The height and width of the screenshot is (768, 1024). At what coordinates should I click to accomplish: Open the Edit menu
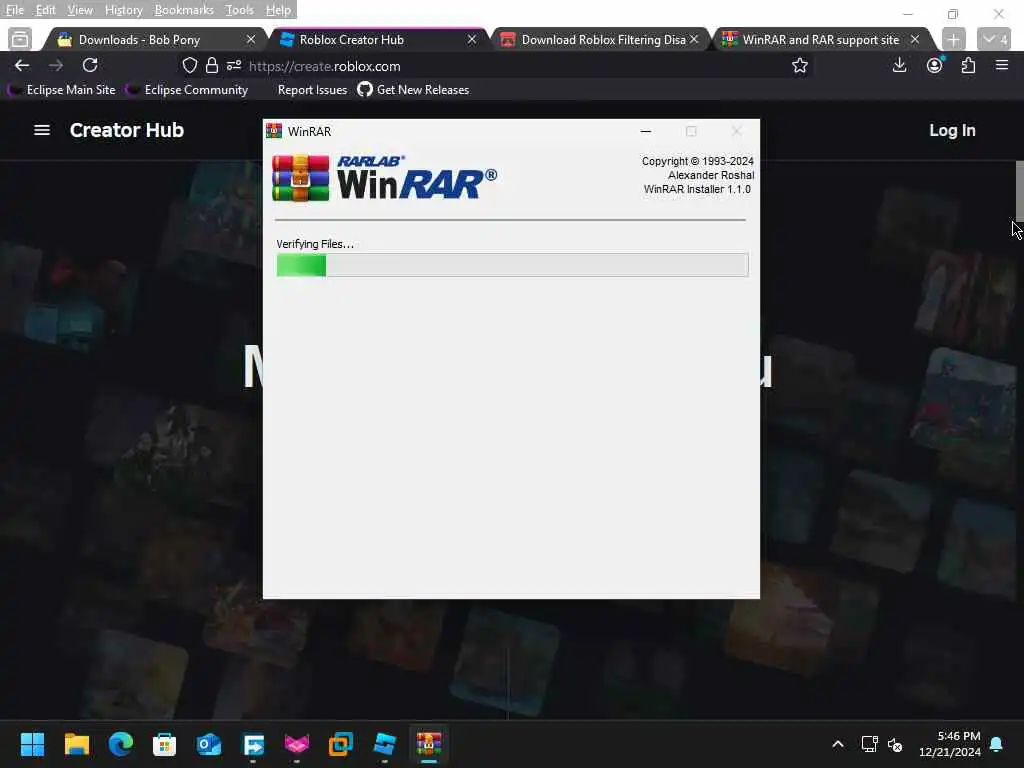pyautogui.click(x=45, y=10)
